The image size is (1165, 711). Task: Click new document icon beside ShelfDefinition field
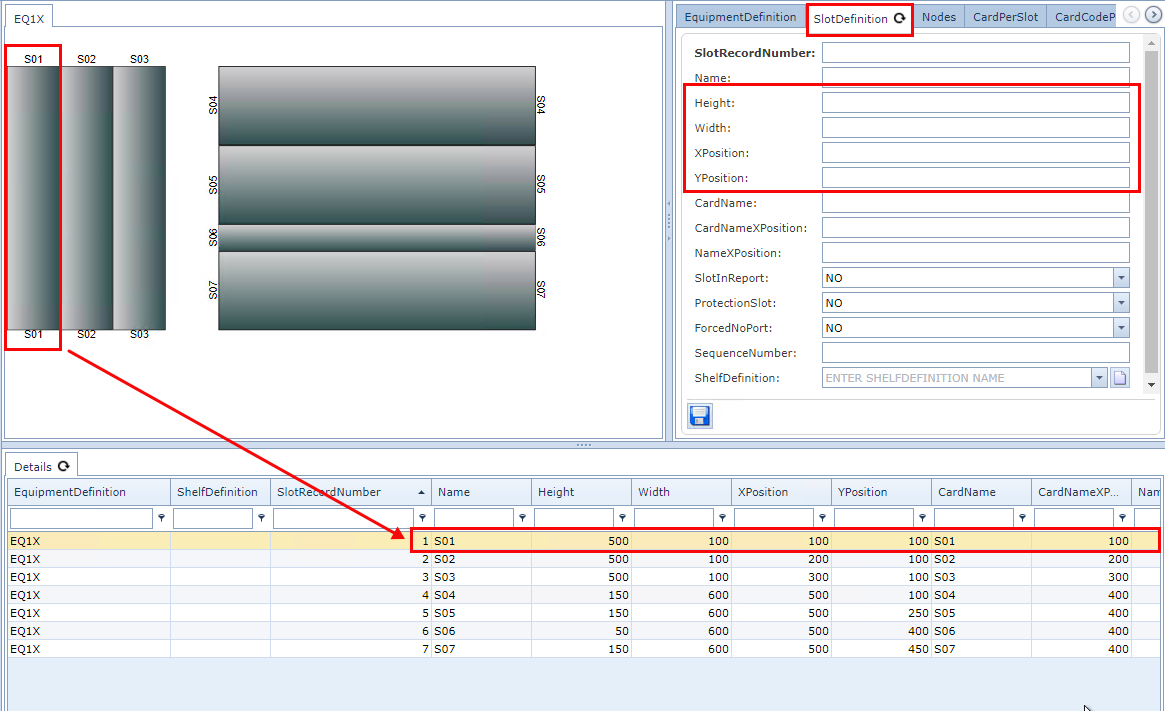[x=1120, y=378]
